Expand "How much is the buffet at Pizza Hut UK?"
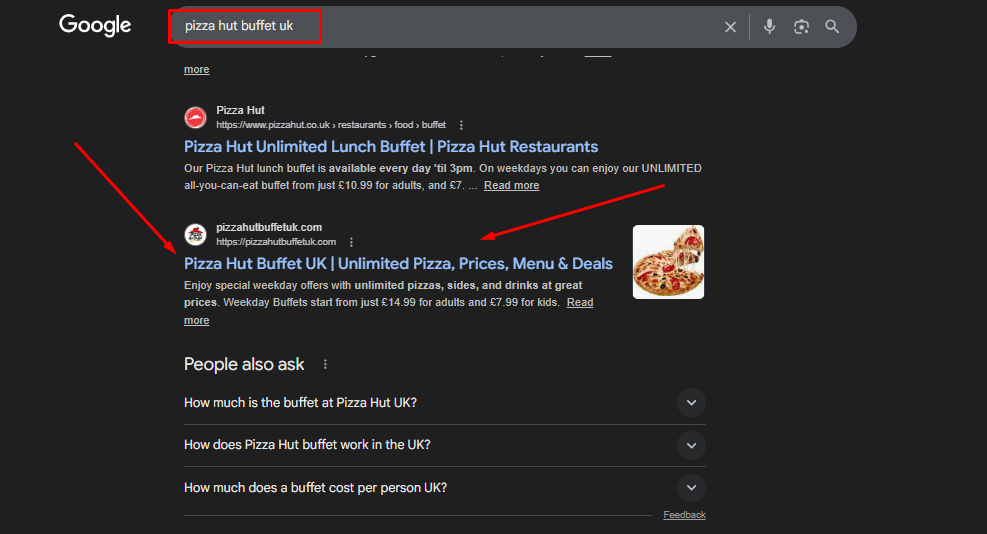987x534 pixels. pos(691,403)
